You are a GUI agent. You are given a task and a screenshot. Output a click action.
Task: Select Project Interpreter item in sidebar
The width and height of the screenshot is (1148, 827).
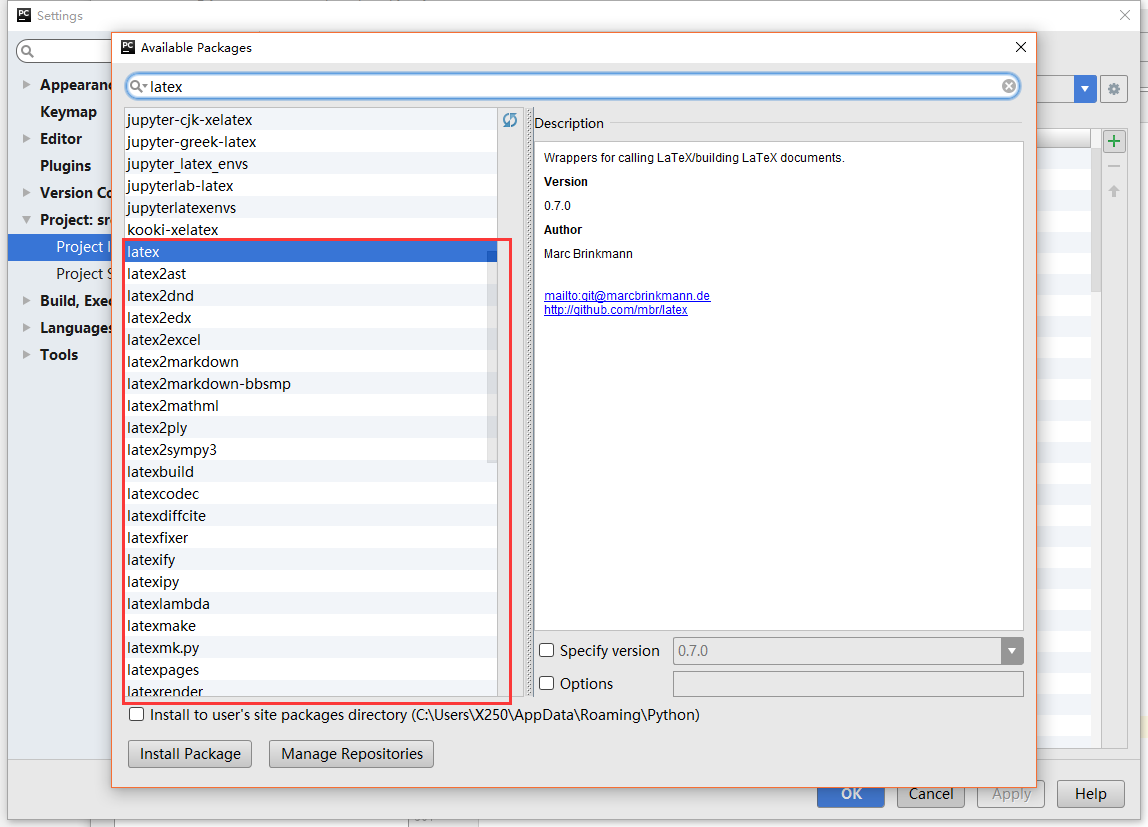[x=60, y=247]
